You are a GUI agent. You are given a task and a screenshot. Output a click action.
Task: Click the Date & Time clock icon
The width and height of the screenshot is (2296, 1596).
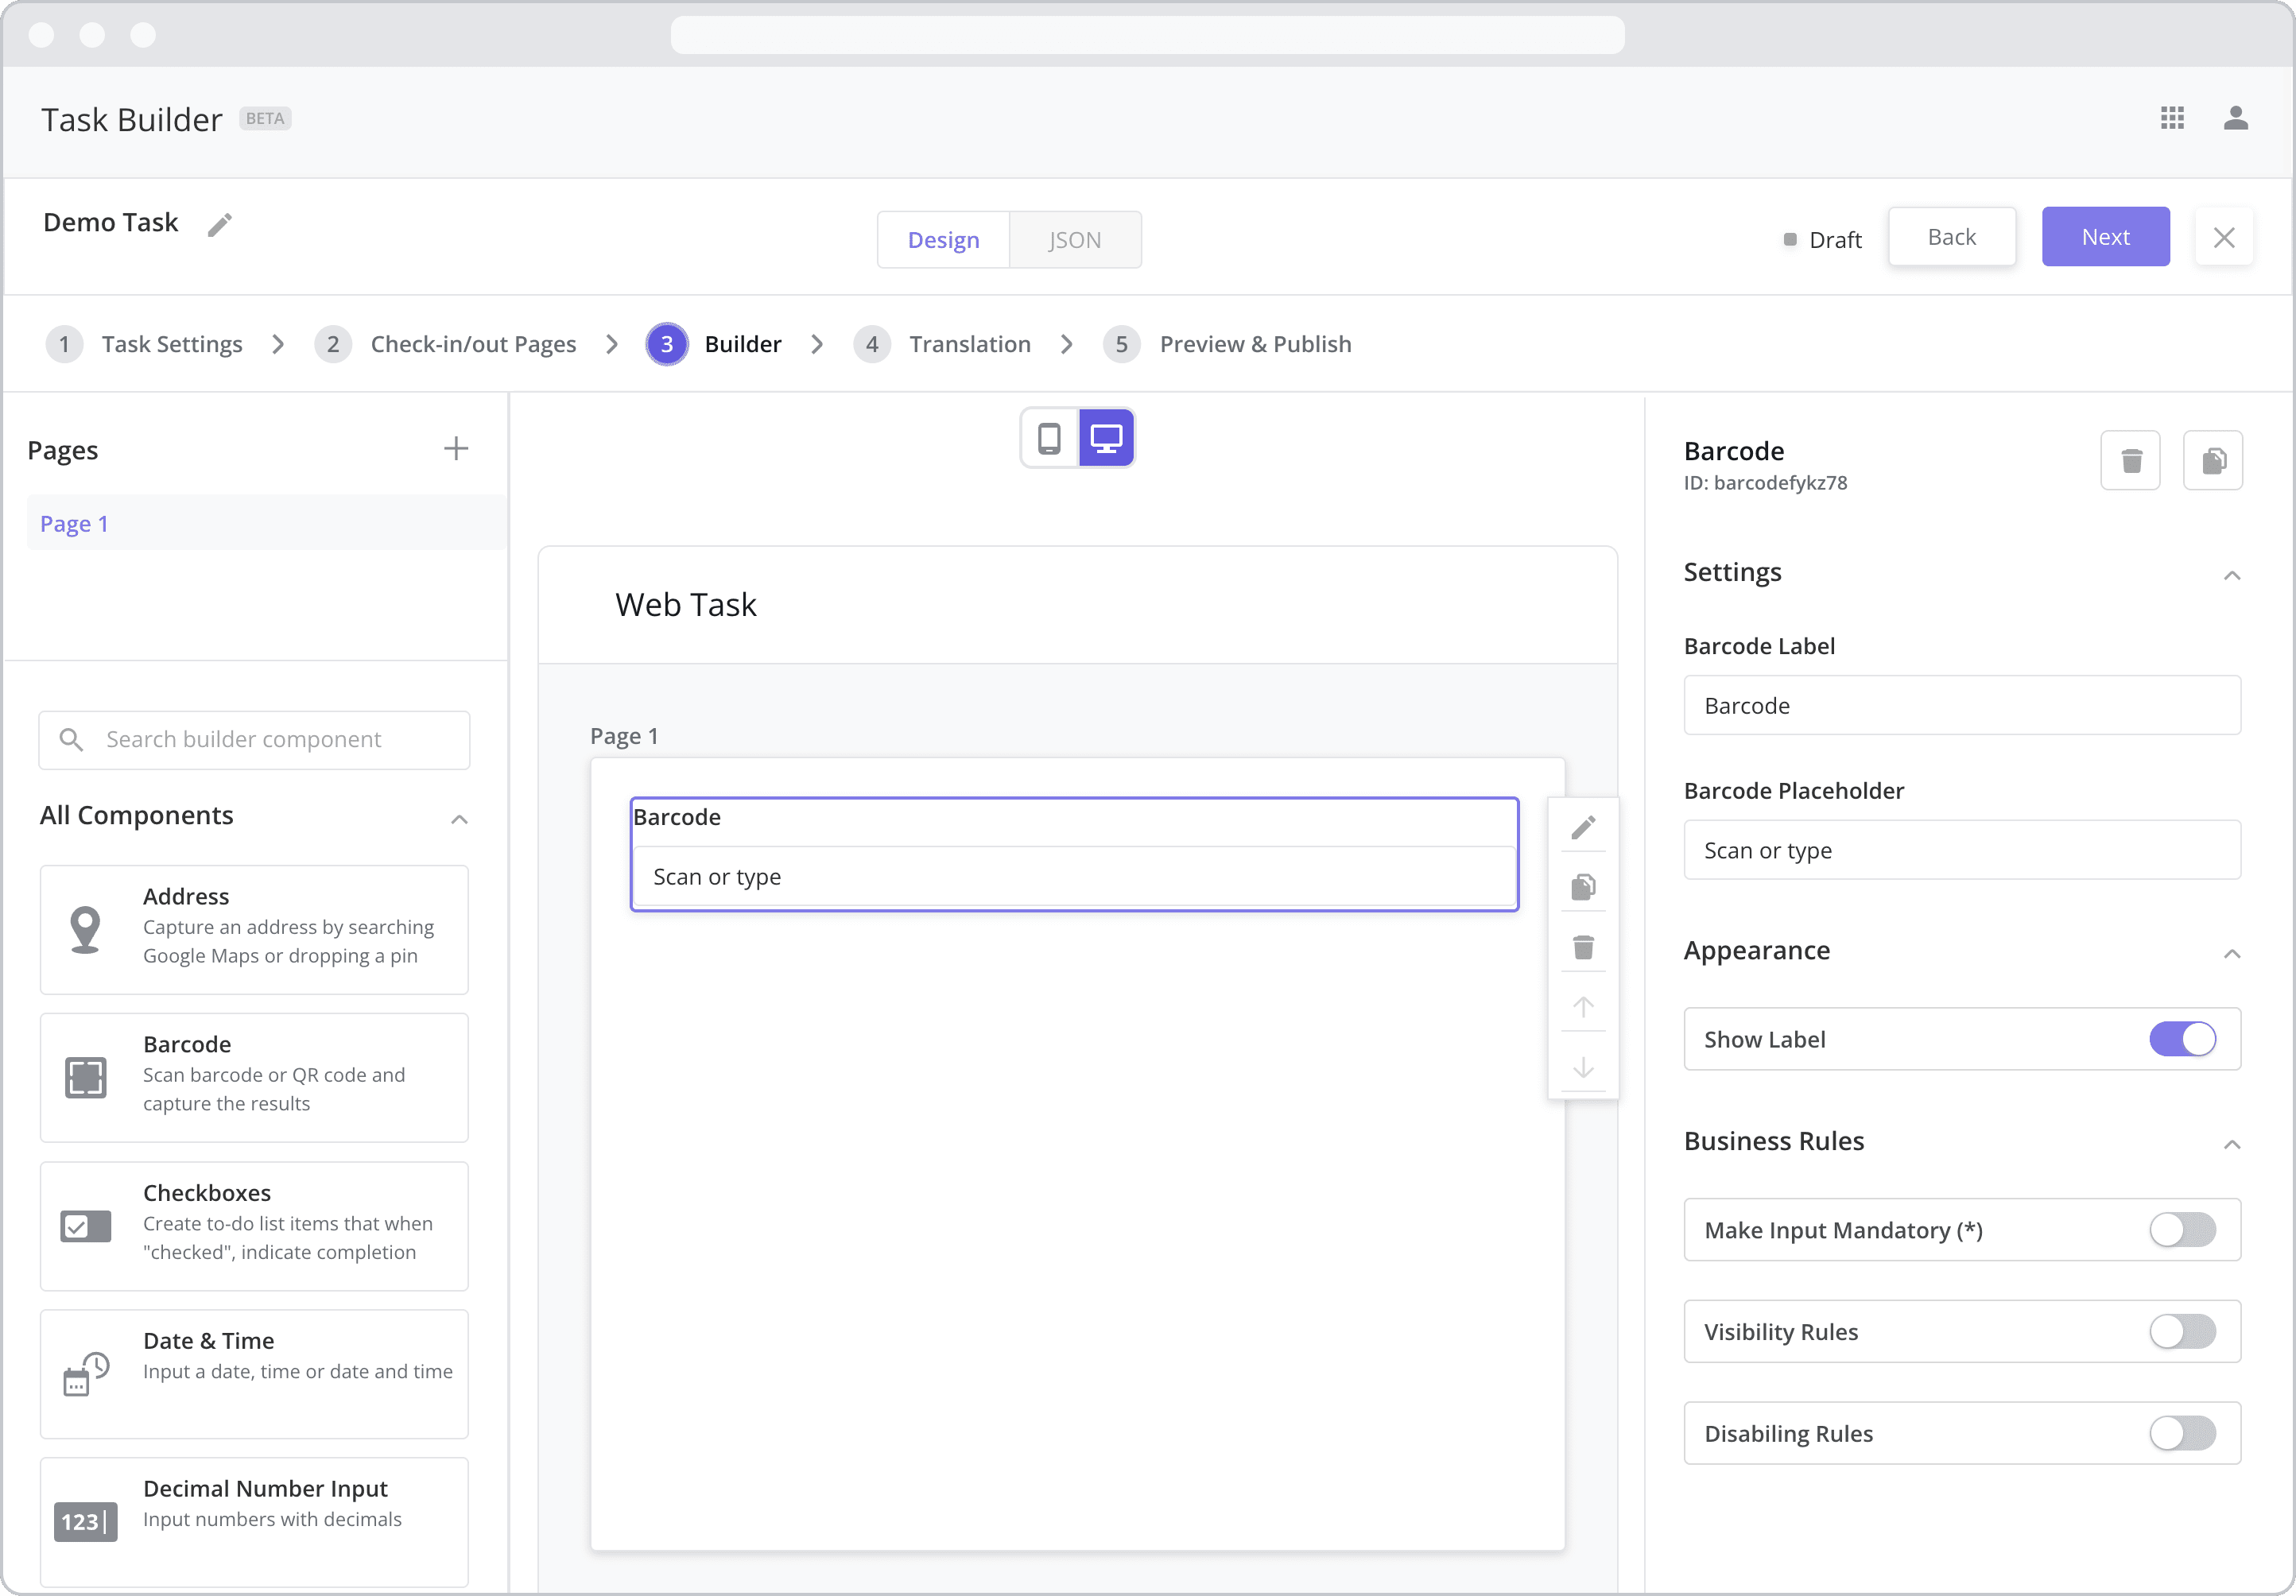85,1373
